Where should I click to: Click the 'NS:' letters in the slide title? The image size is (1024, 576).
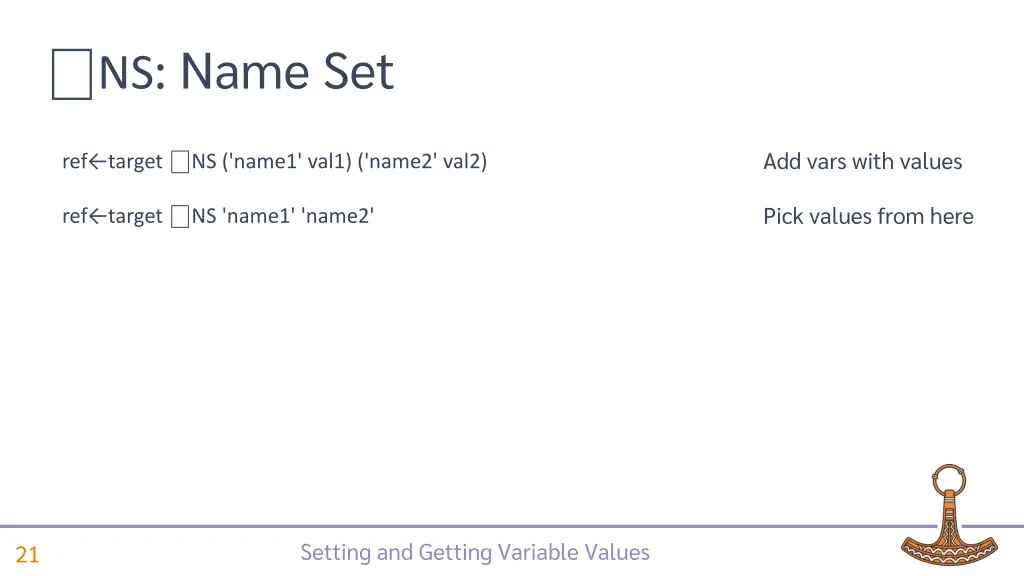(132, 74)
